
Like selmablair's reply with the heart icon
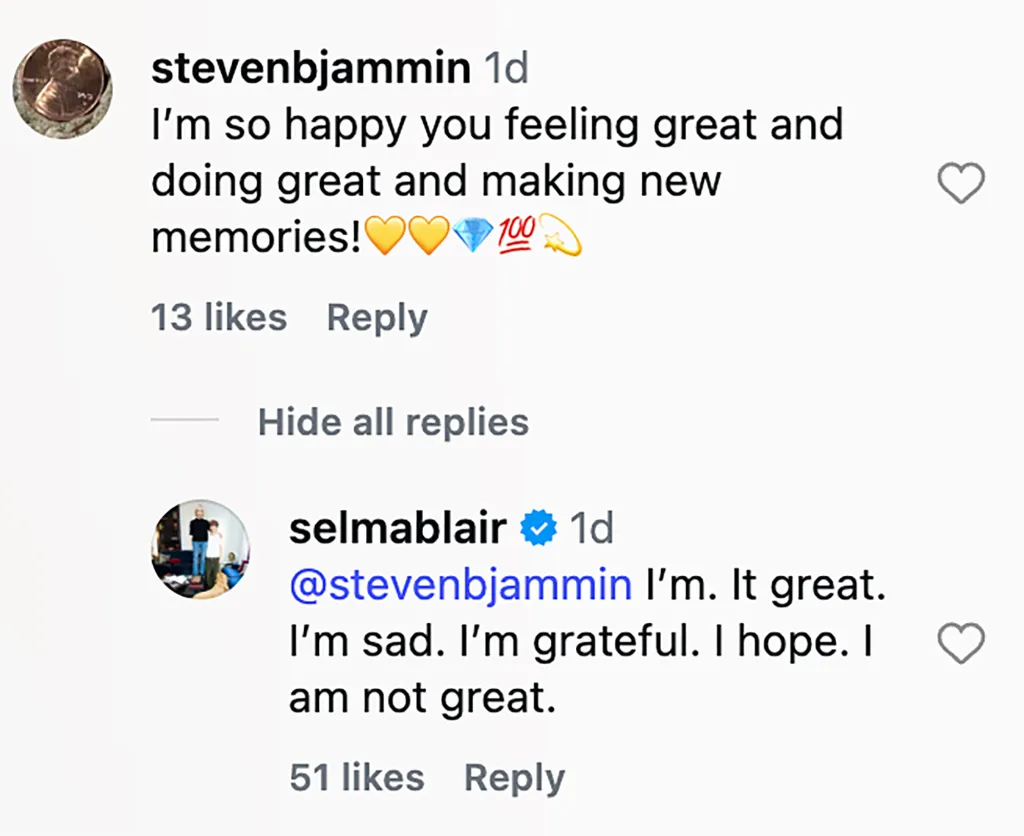pos(961,643)
